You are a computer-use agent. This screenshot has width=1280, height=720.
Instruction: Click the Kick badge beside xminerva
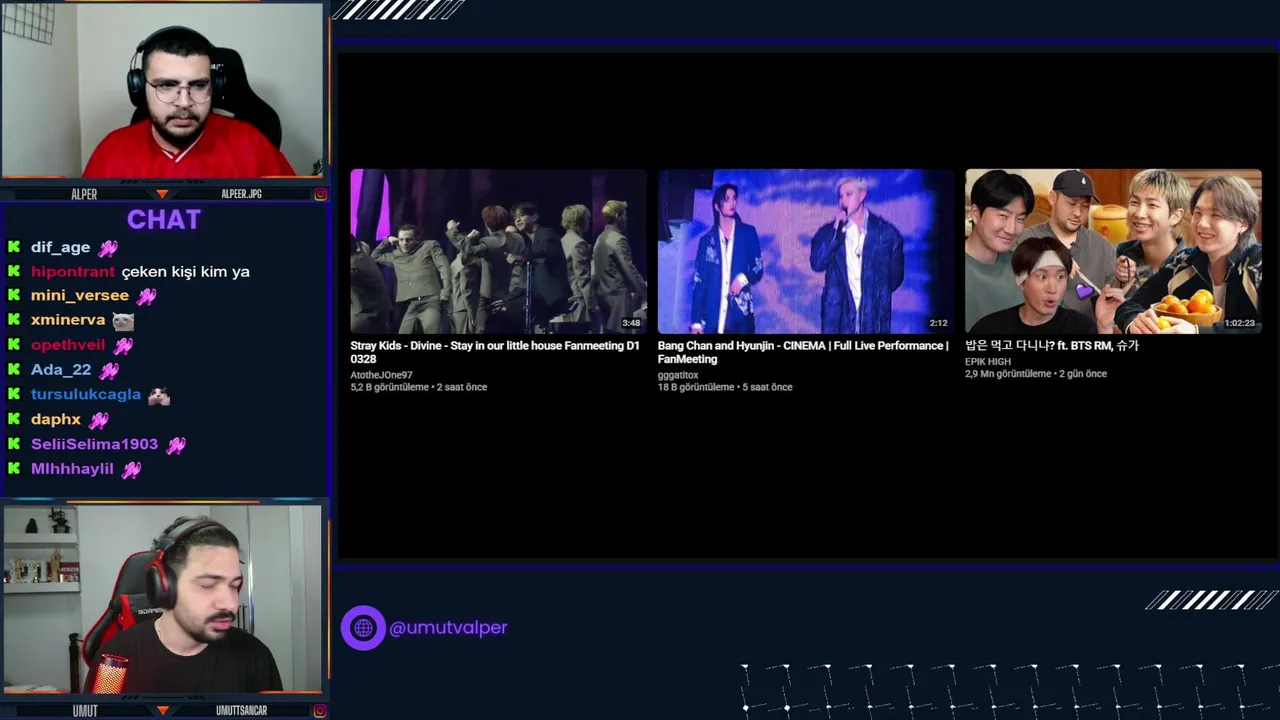coord(14,320)
